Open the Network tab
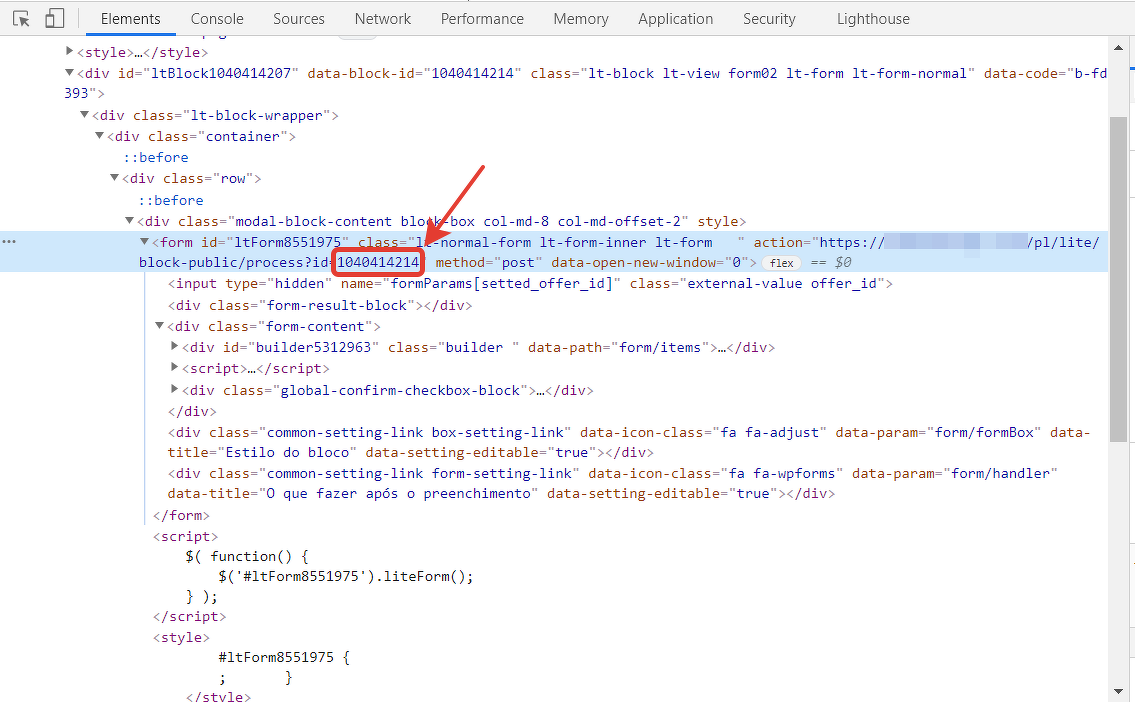This screenshot has width=1135, height=702. coord(382,19)
